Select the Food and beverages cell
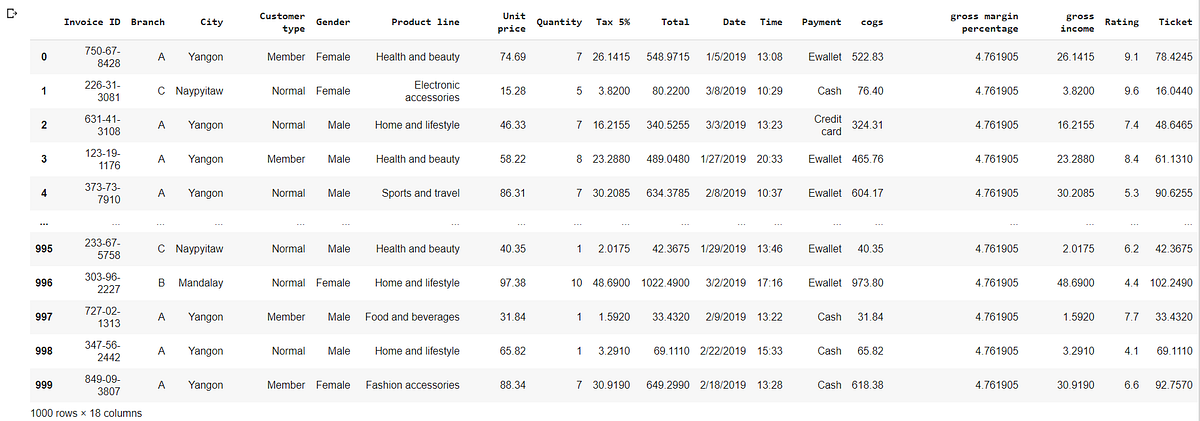The height and width of the screenshot is (421, 1200). pyautogui.click(x=412, y=317)
